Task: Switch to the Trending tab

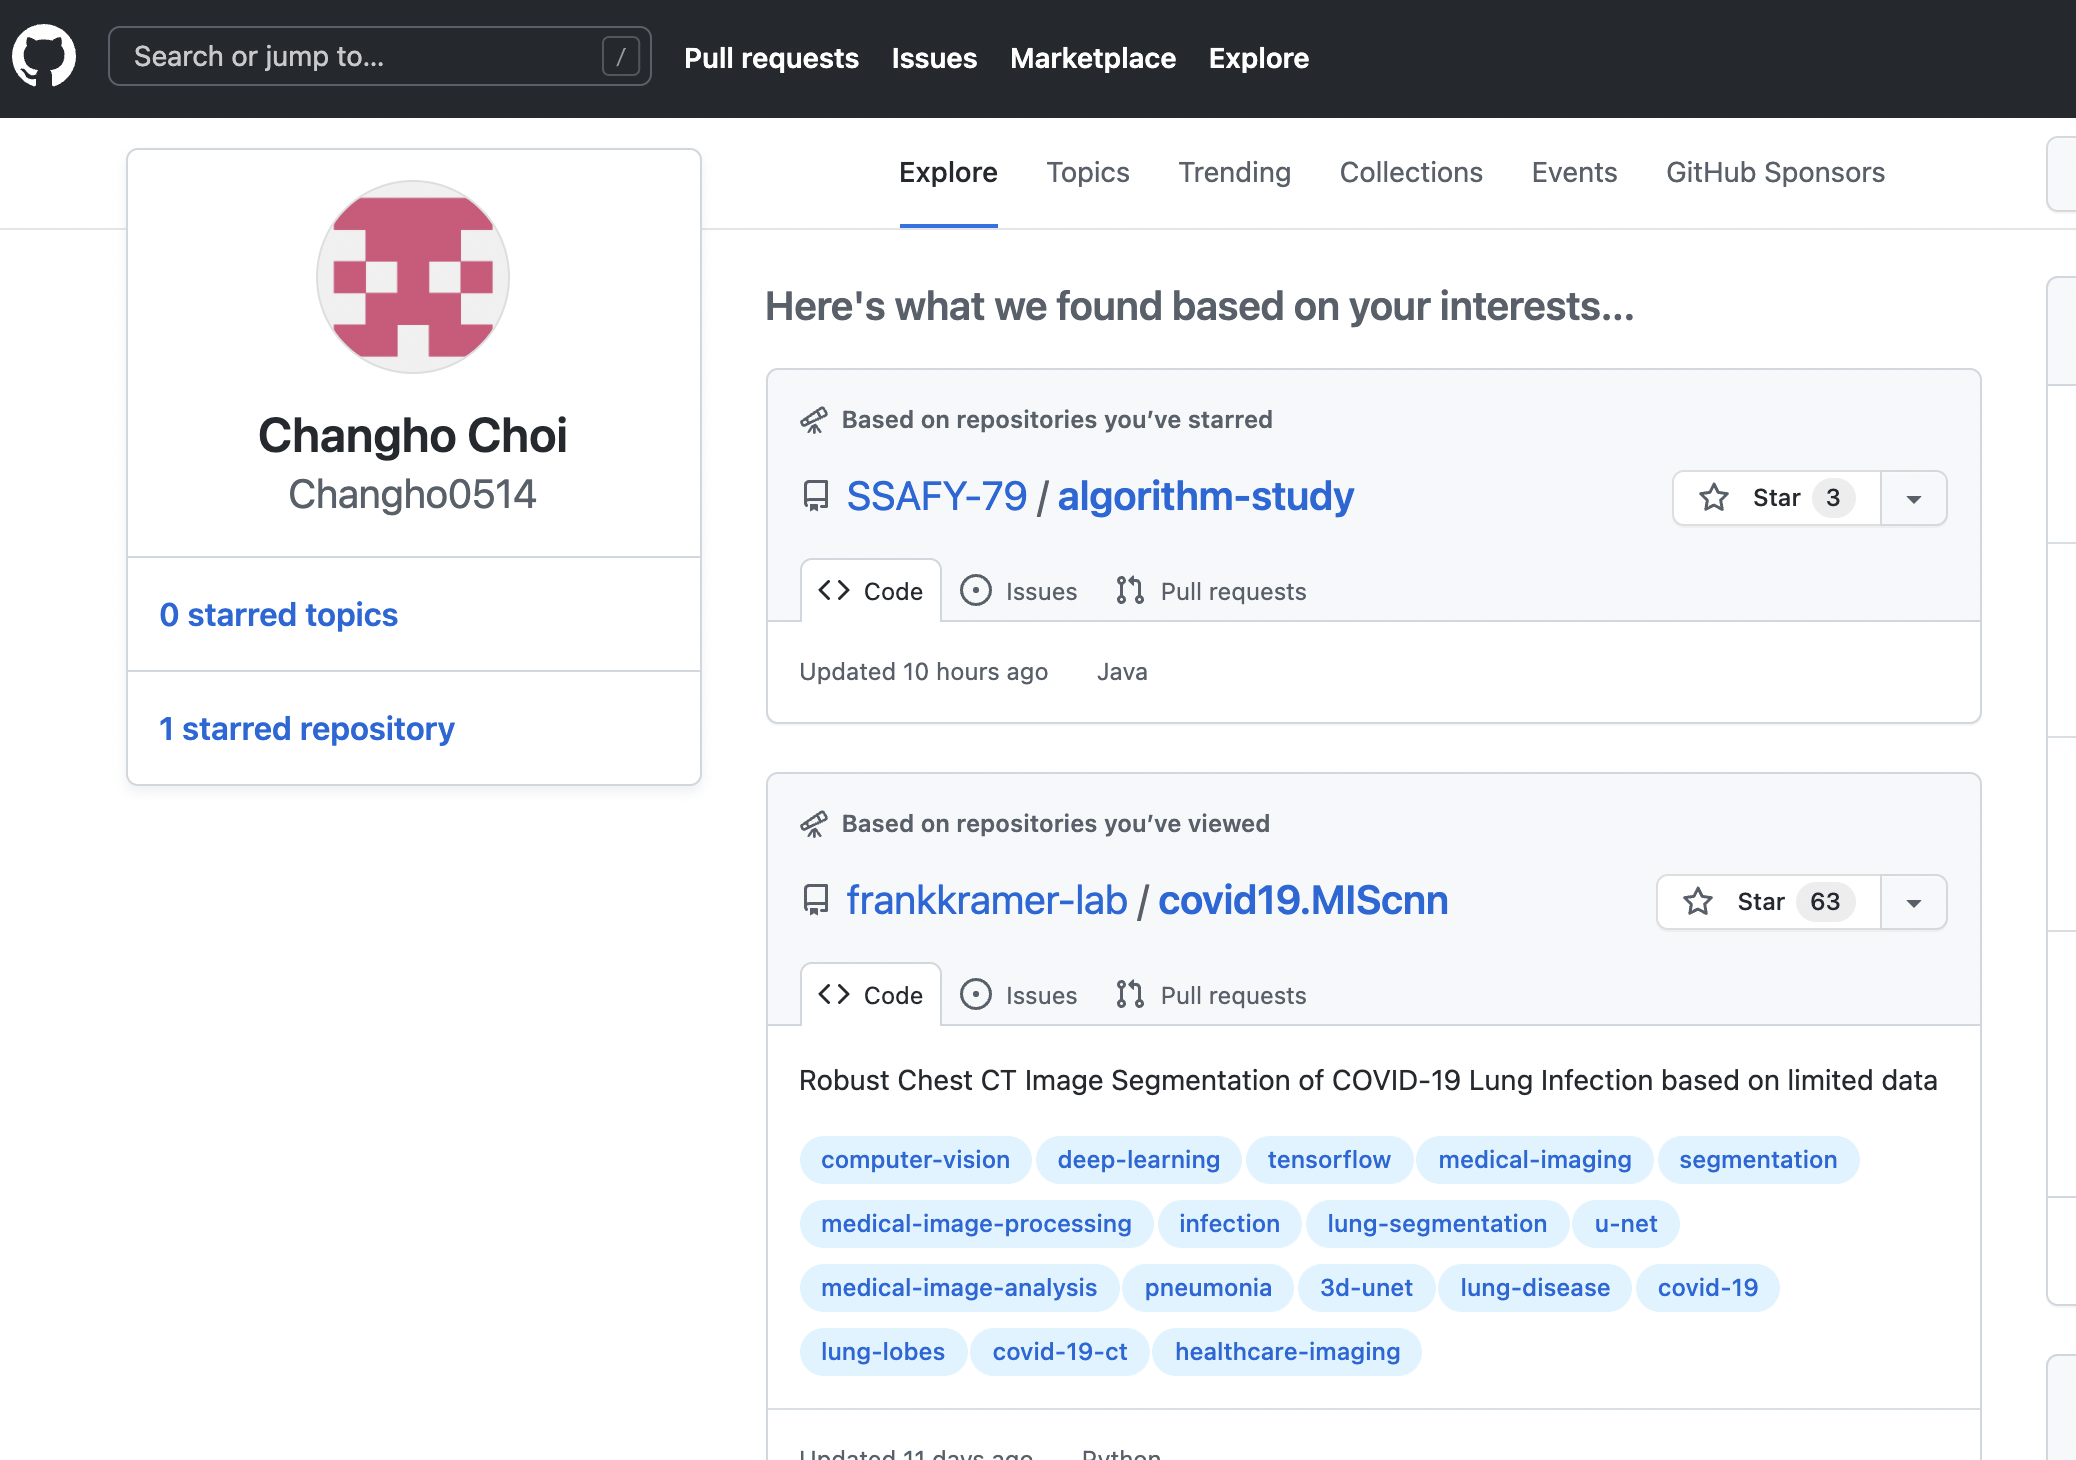Action: 1234,172
